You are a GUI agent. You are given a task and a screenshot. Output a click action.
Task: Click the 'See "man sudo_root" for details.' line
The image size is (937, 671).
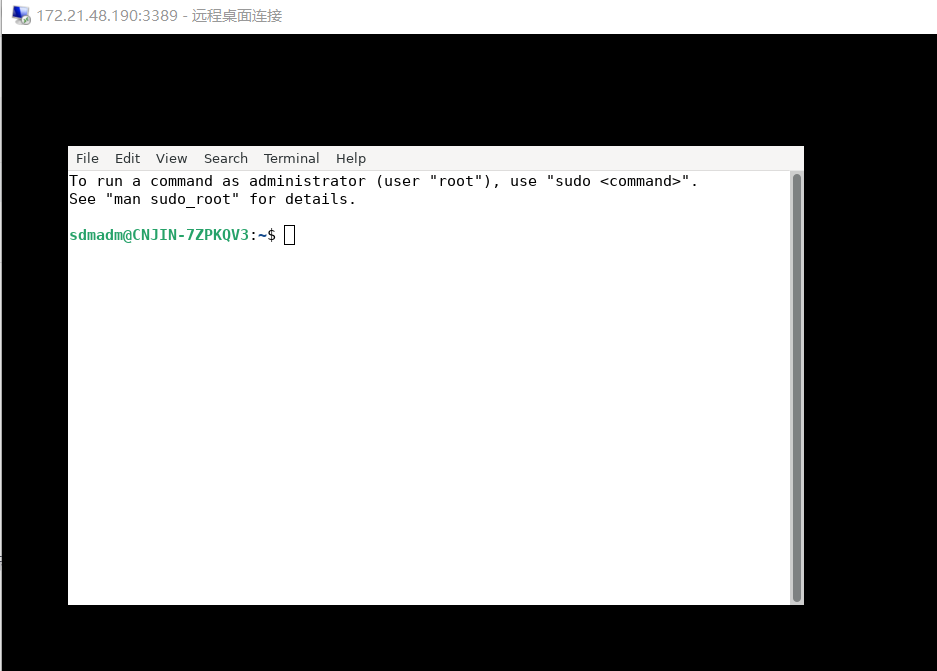click(212, 199)
